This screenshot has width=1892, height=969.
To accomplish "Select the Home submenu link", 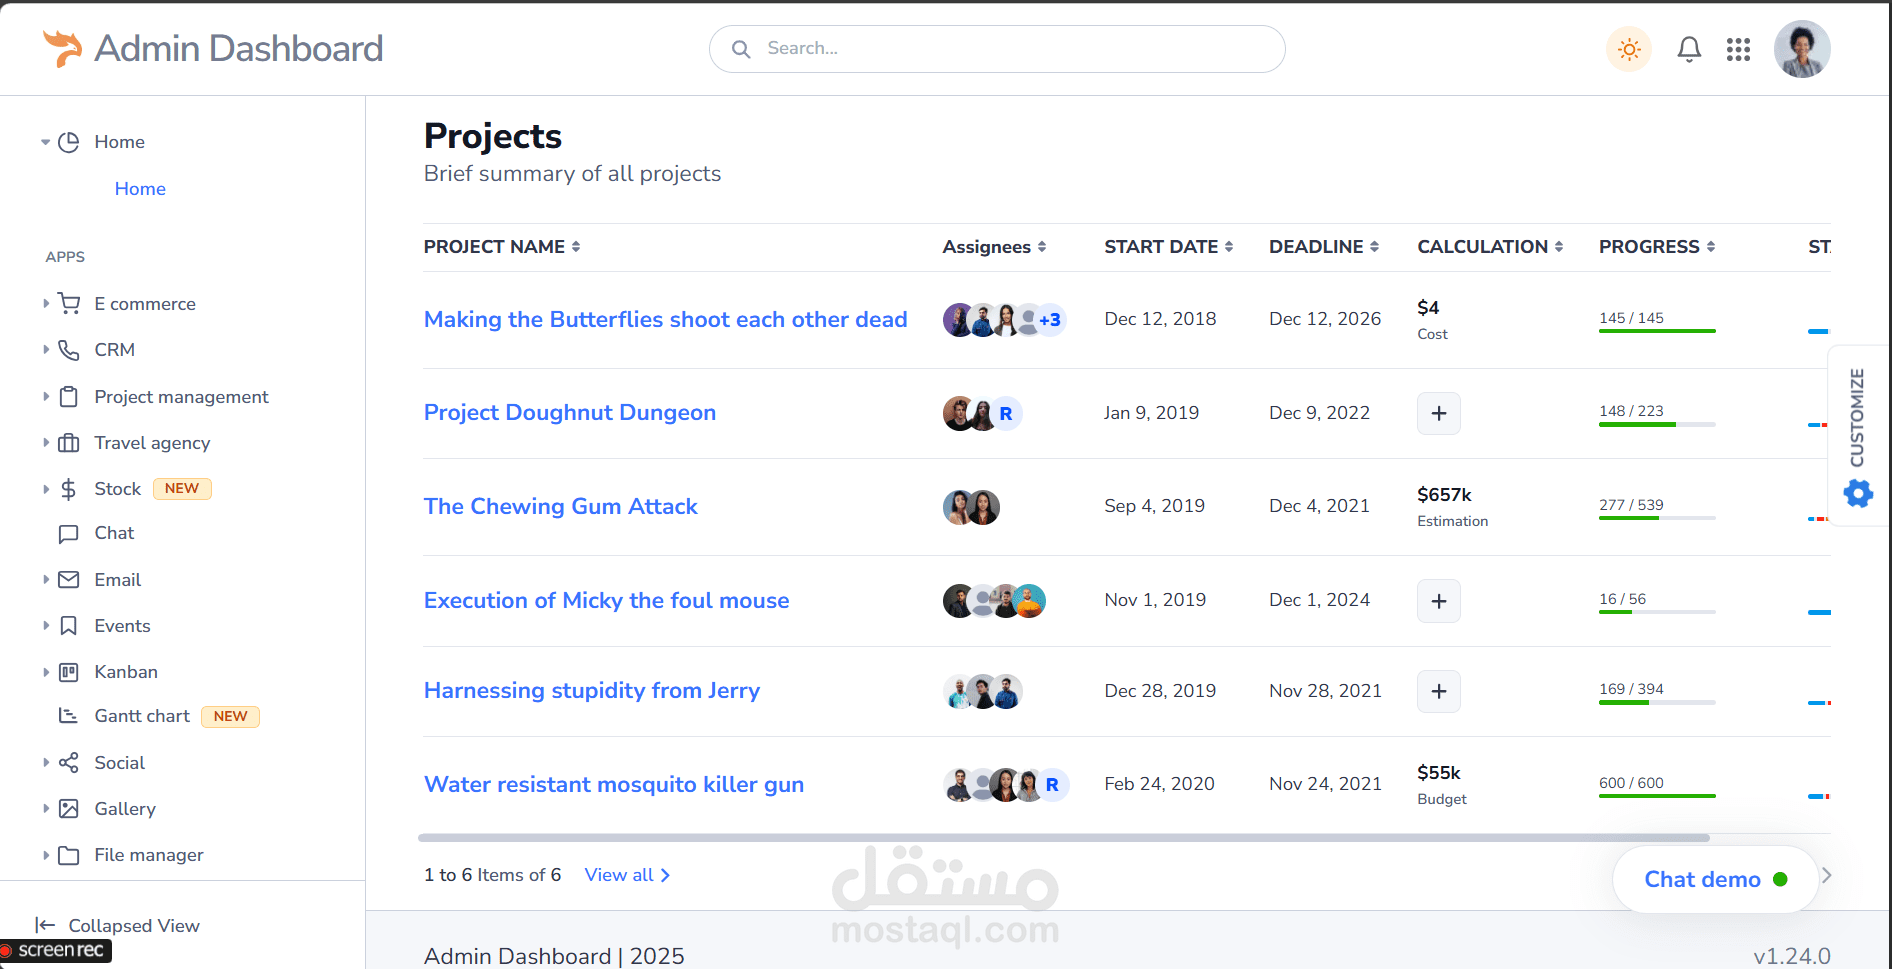I will pos(140,189).
